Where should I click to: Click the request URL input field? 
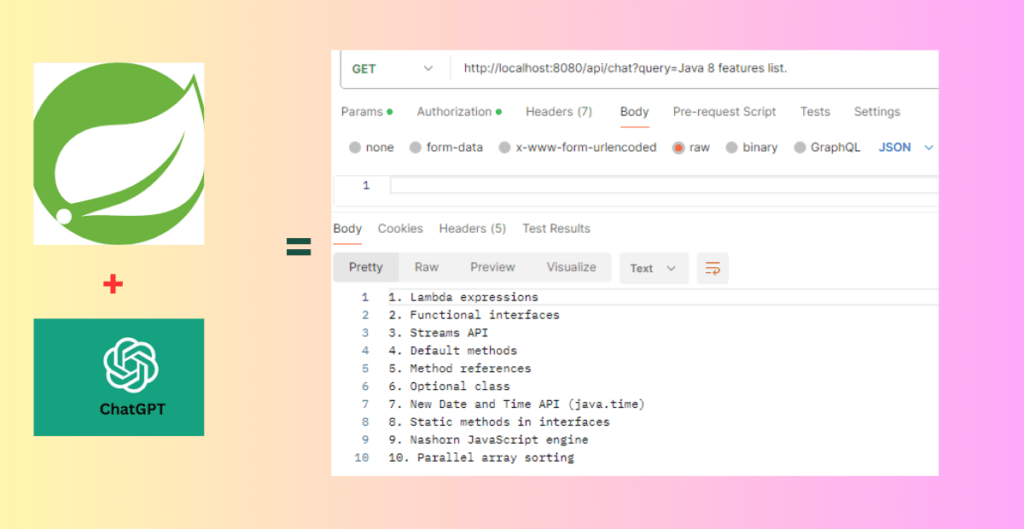(x=696, y=69)
